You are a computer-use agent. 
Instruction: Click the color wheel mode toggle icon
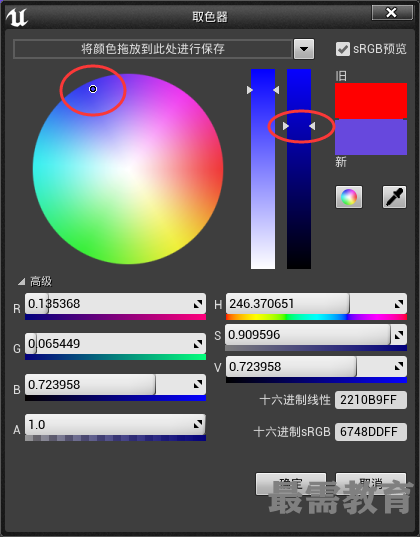(x=349, y=197)
